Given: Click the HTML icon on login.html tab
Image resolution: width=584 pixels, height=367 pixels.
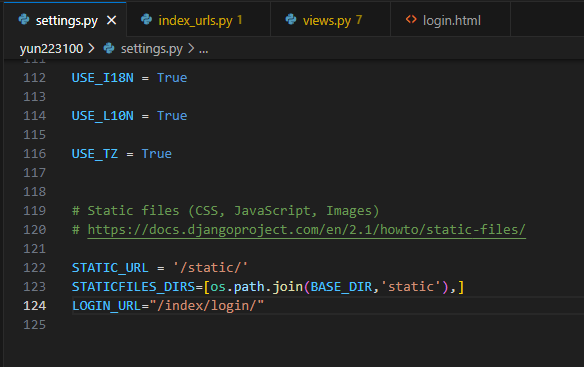Looking at the screenshot, I should [411, 19].
